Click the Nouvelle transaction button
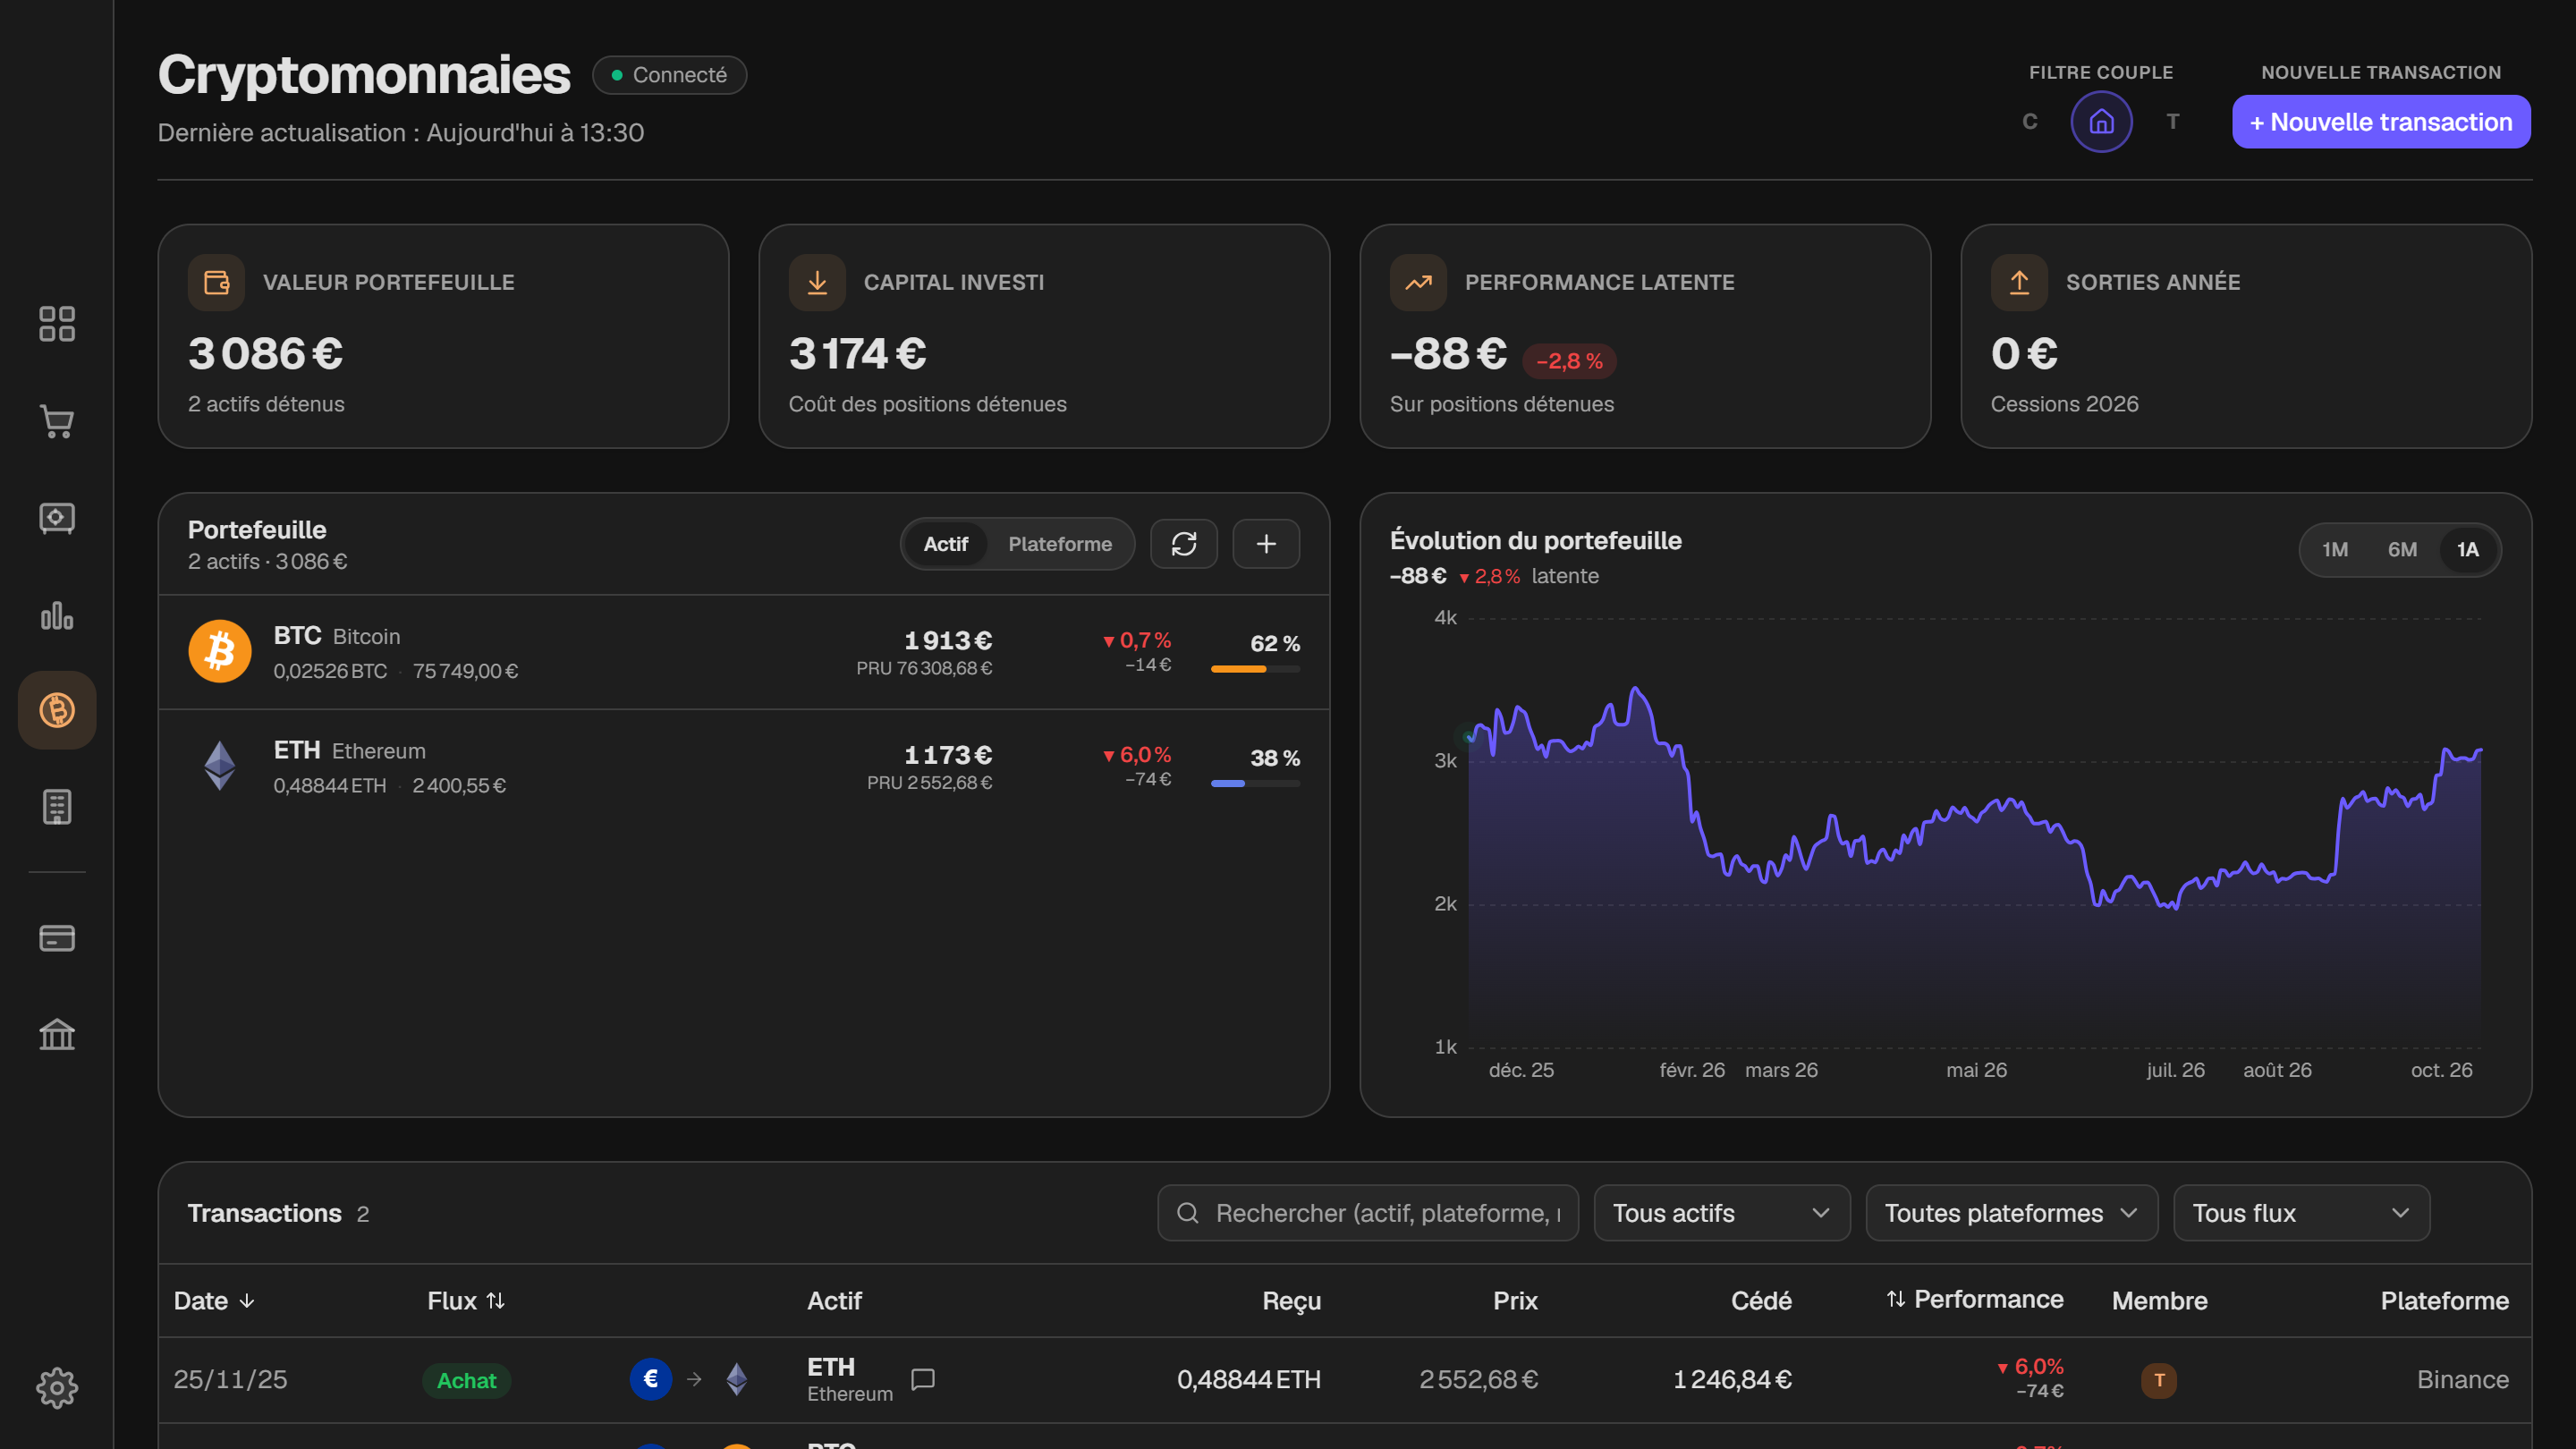 (2381, 122)
